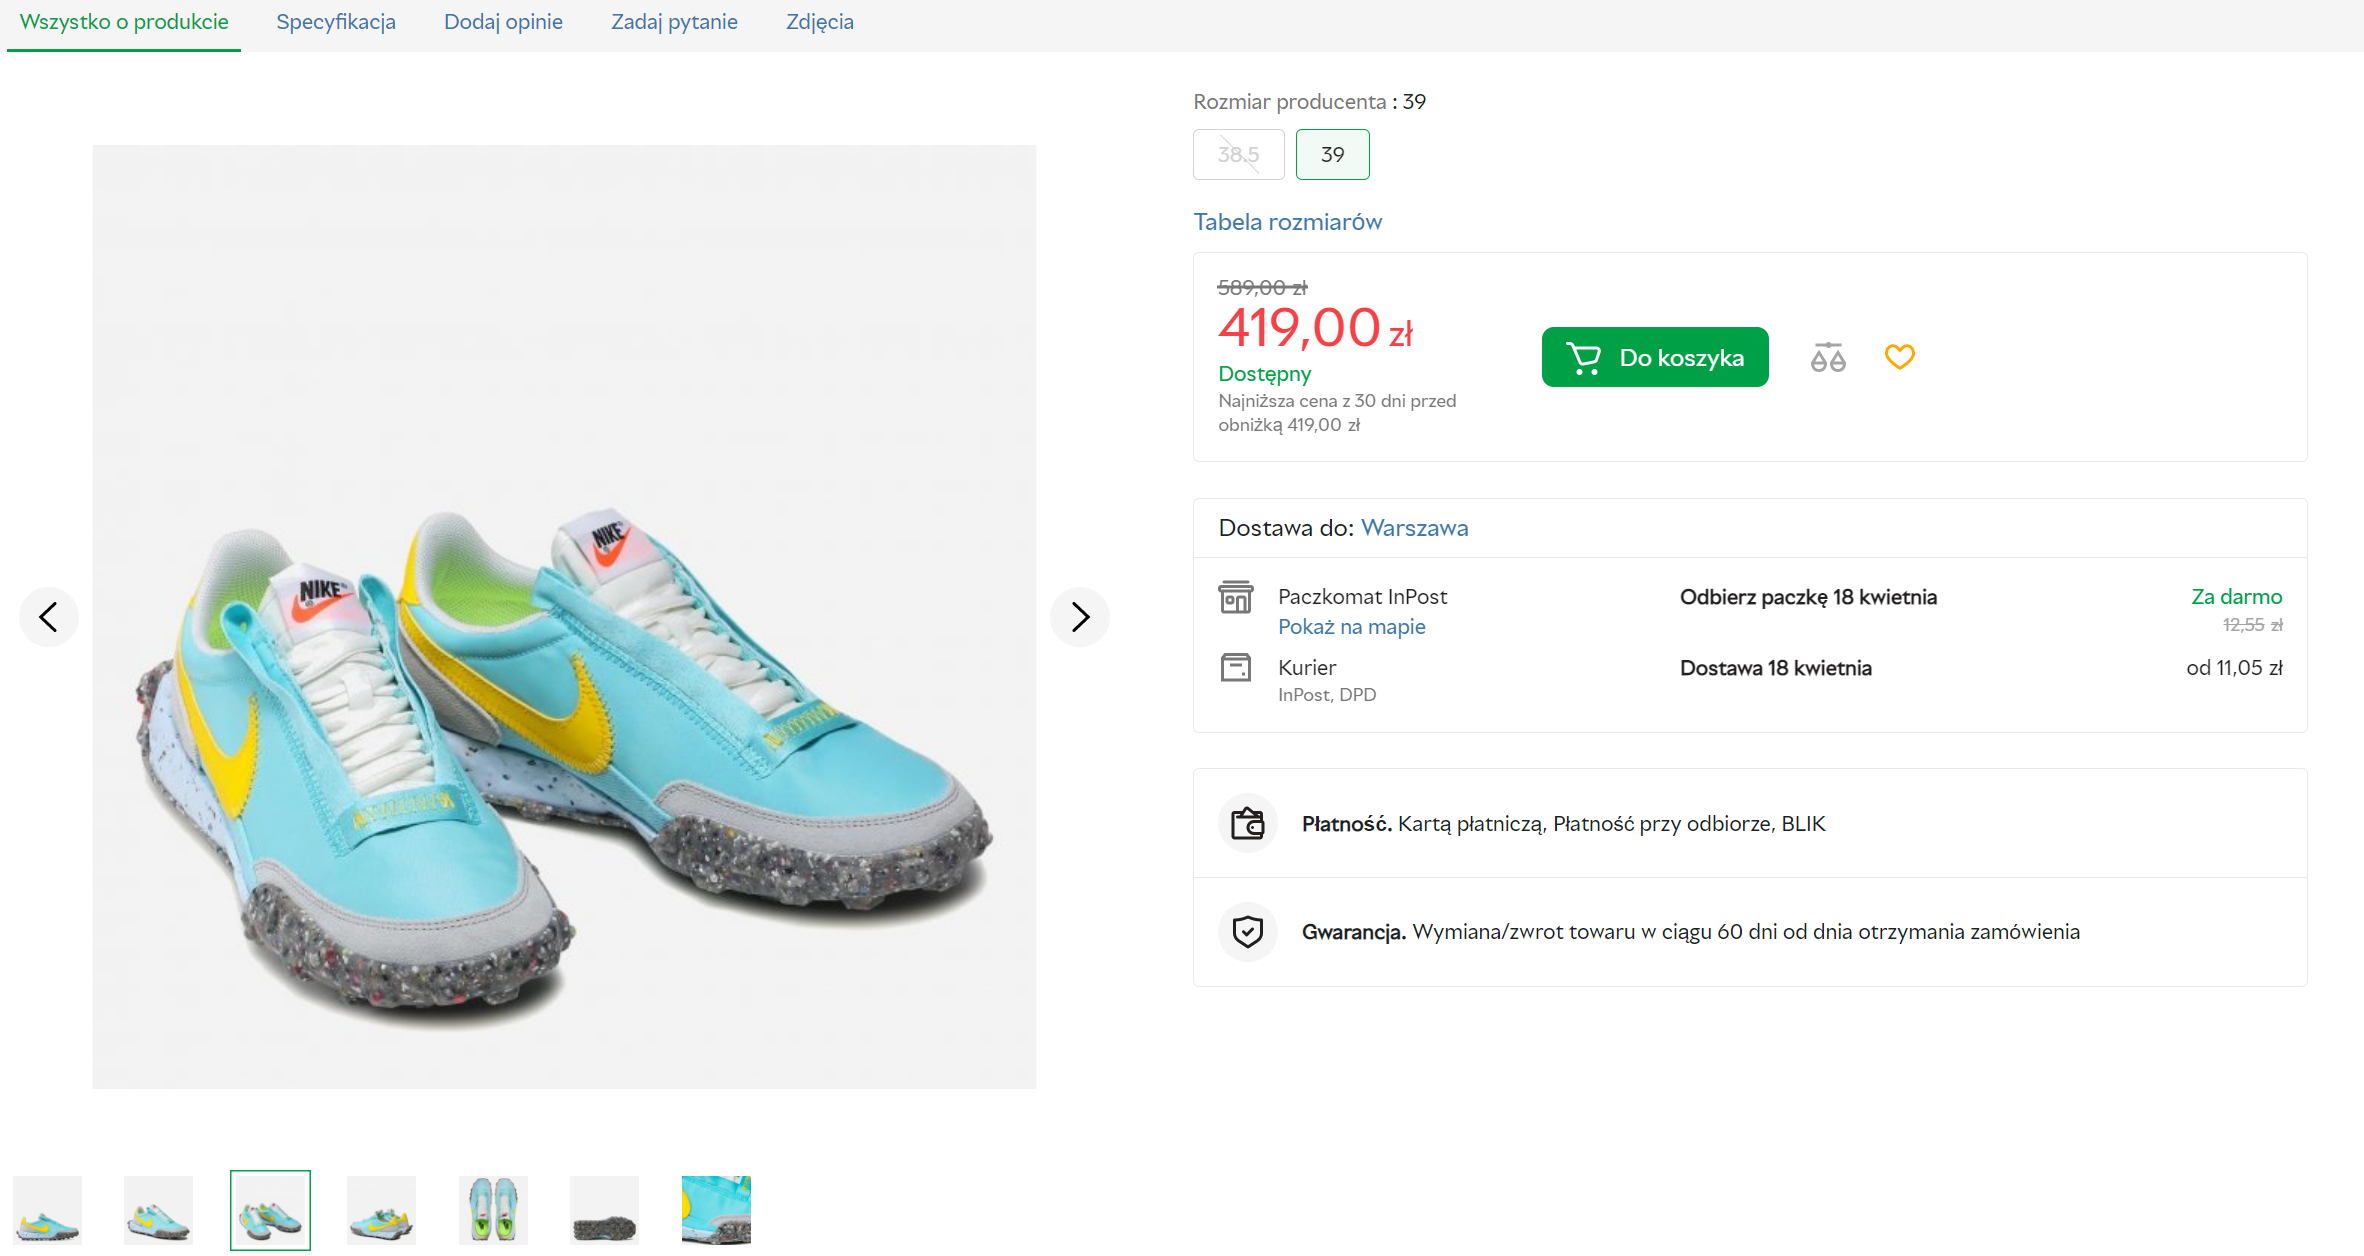
Task: Select the shoe sole thumbnail
Action: 604,1211
